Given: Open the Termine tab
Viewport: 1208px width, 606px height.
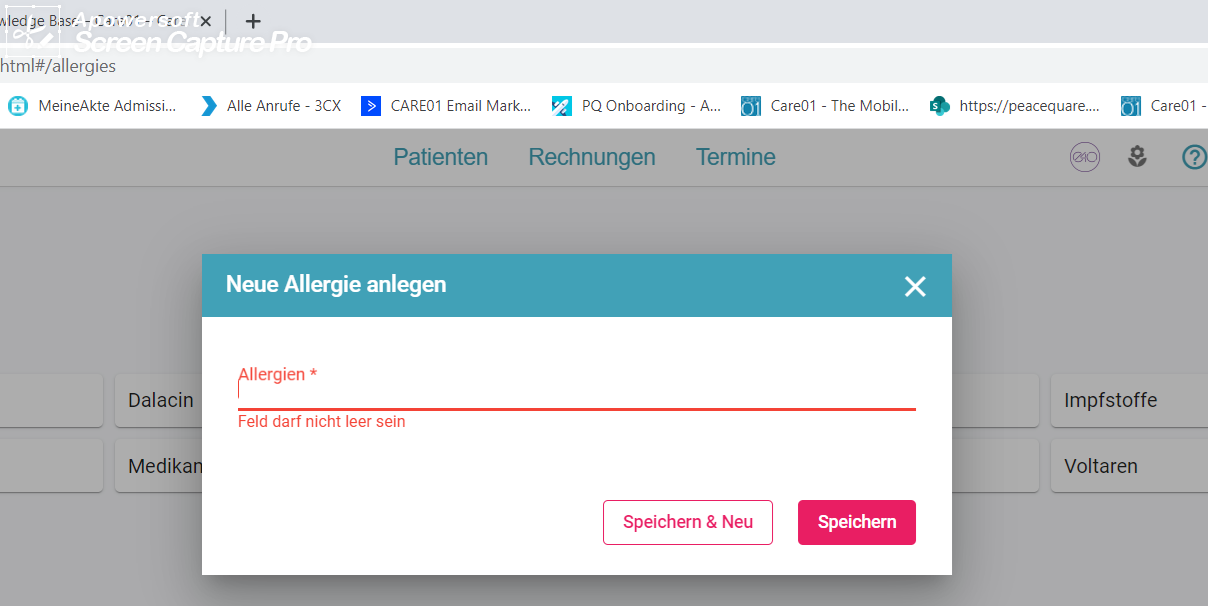Looking at the screenshot, I should click(736, 157).
